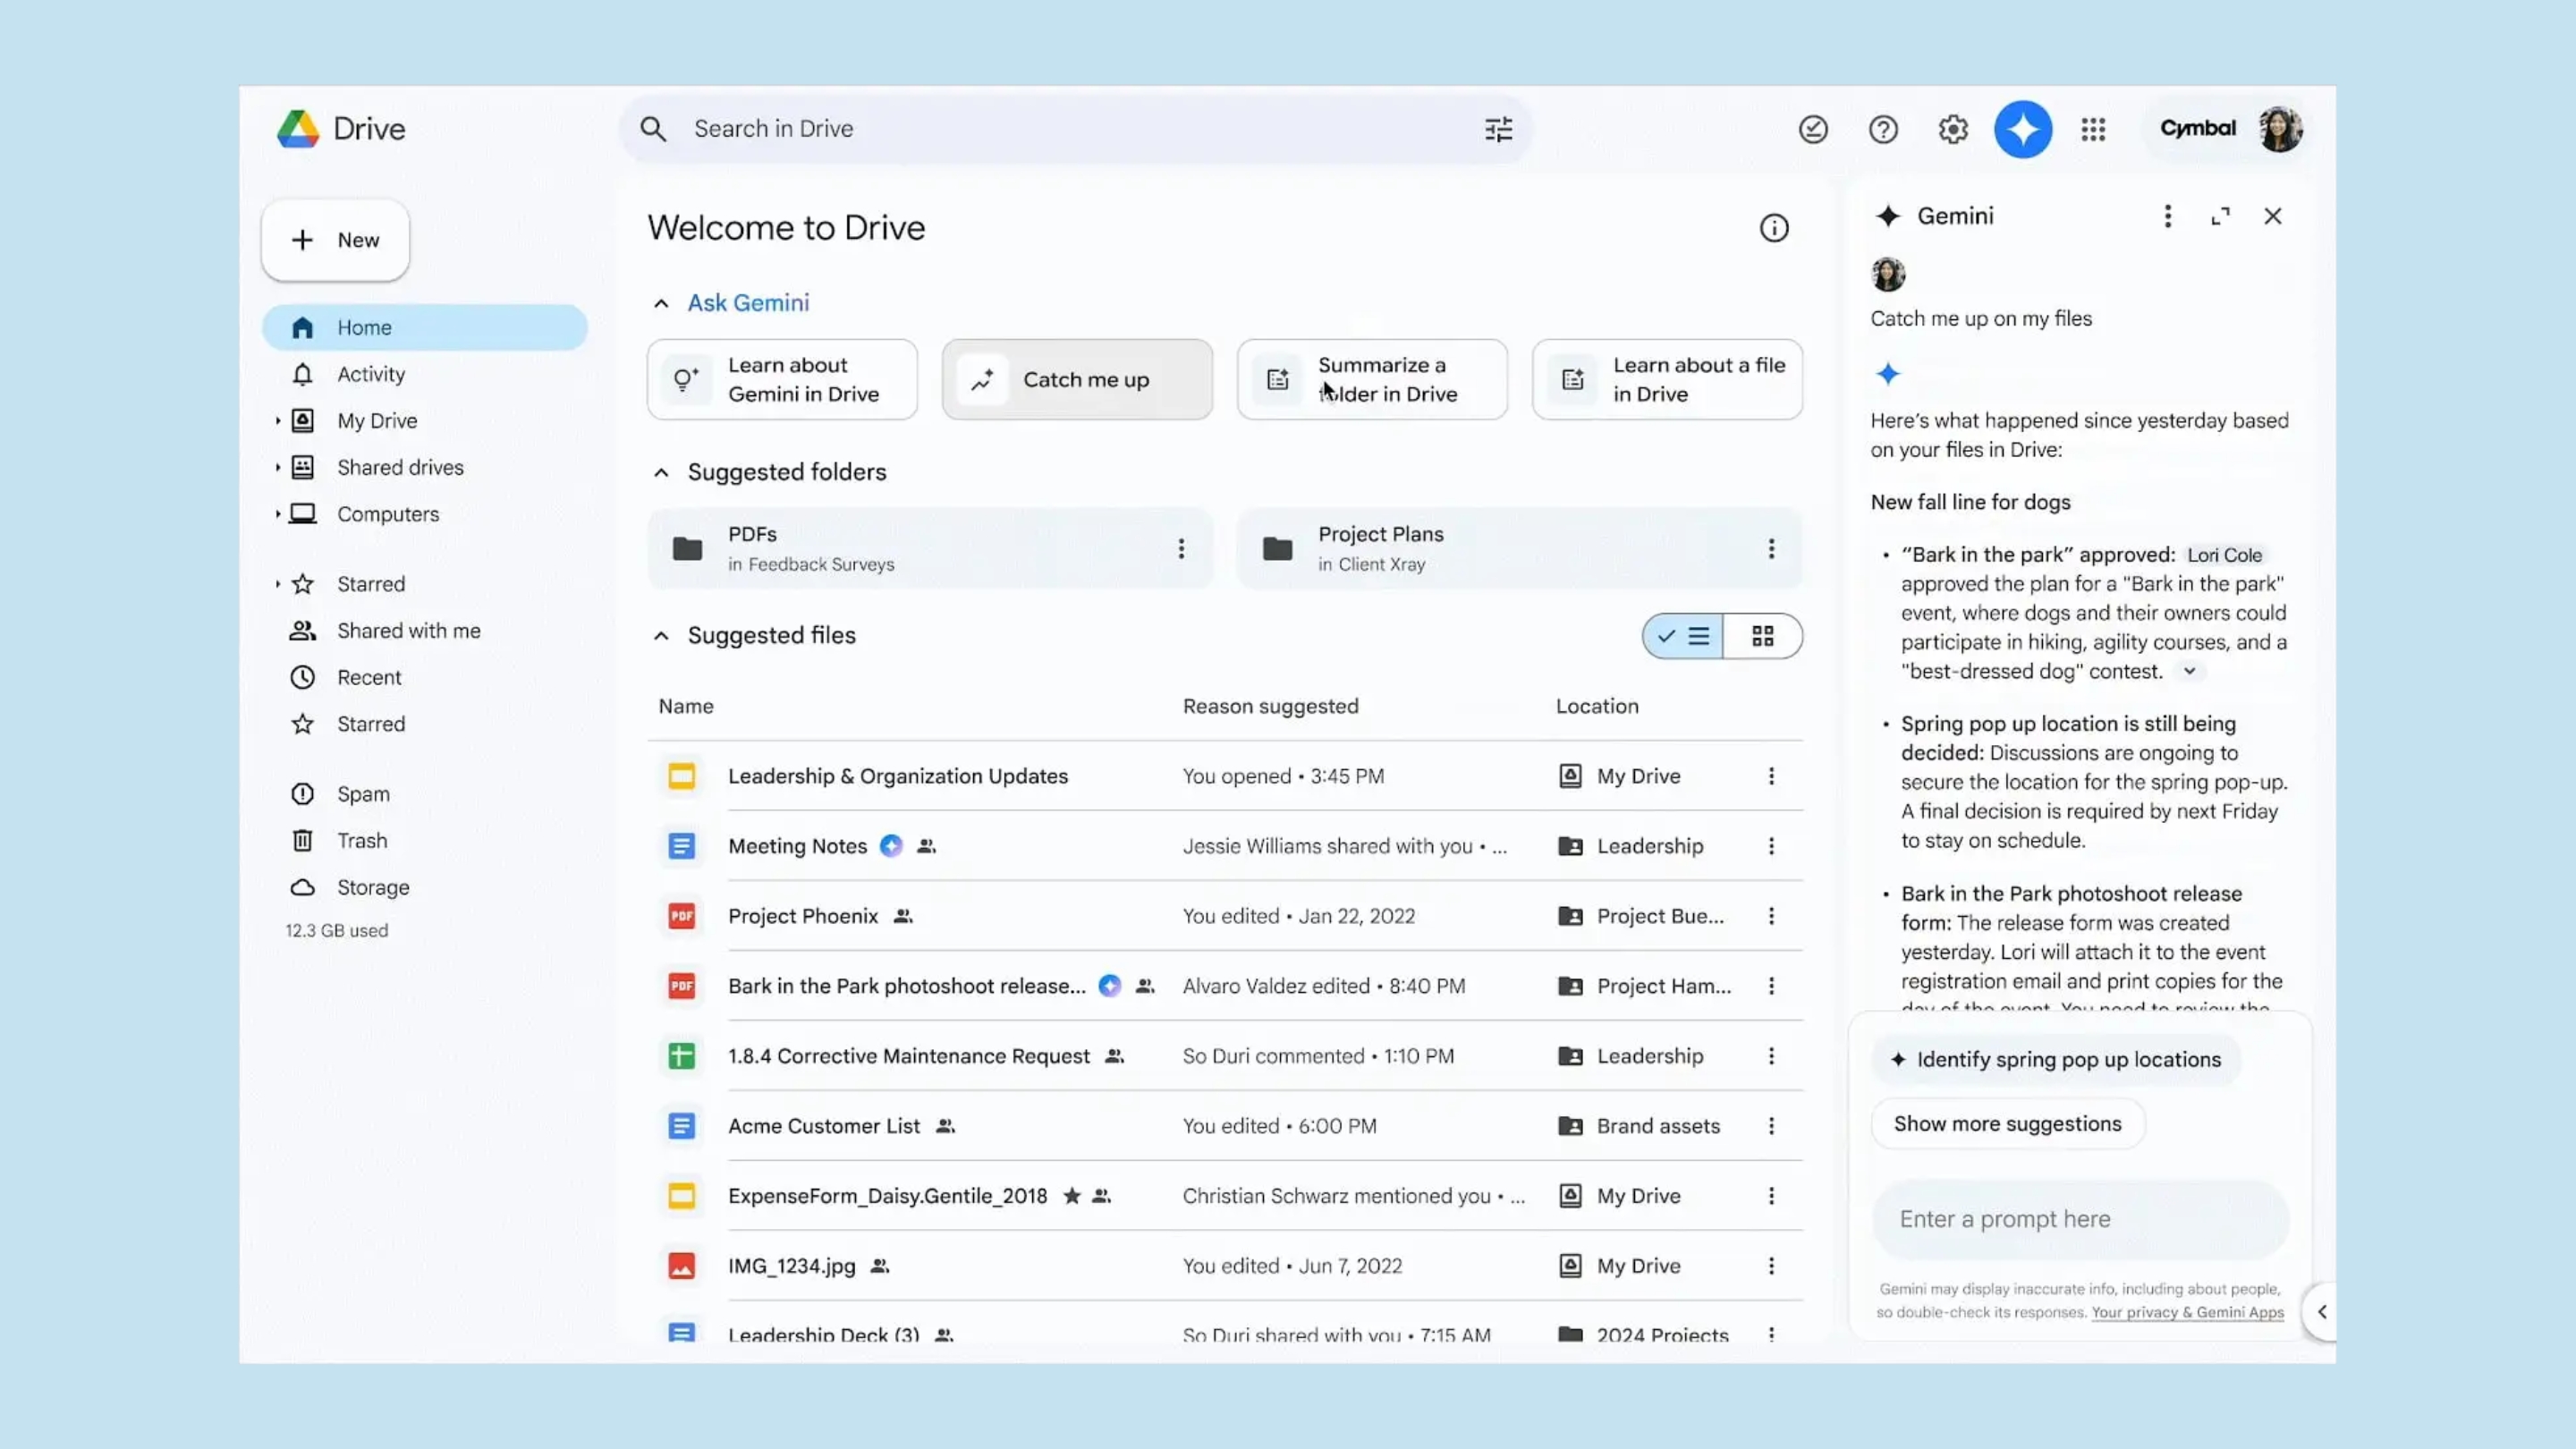Open Your privacy & Gemini Apps link
Screen dimensions: 2576x1449
click(2187, 1313)
